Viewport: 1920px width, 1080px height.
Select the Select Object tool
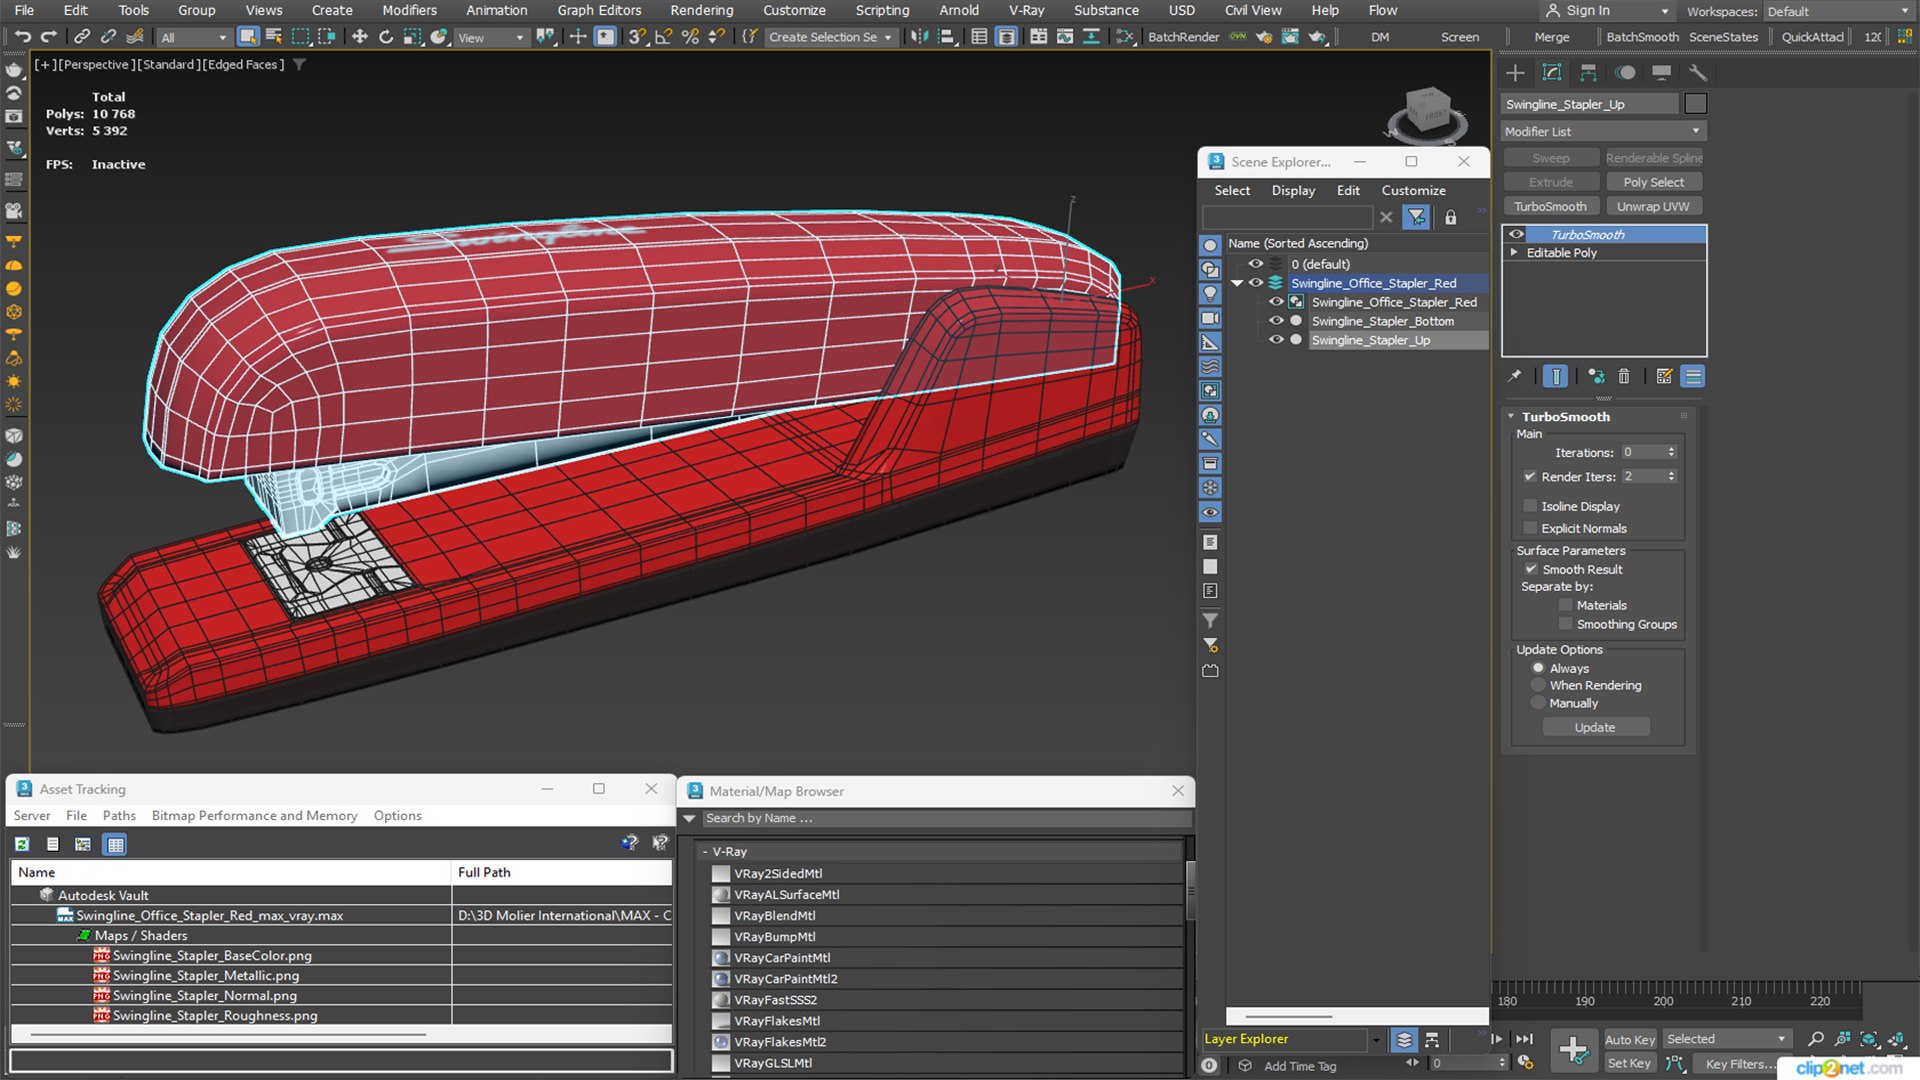coord(247,37)
